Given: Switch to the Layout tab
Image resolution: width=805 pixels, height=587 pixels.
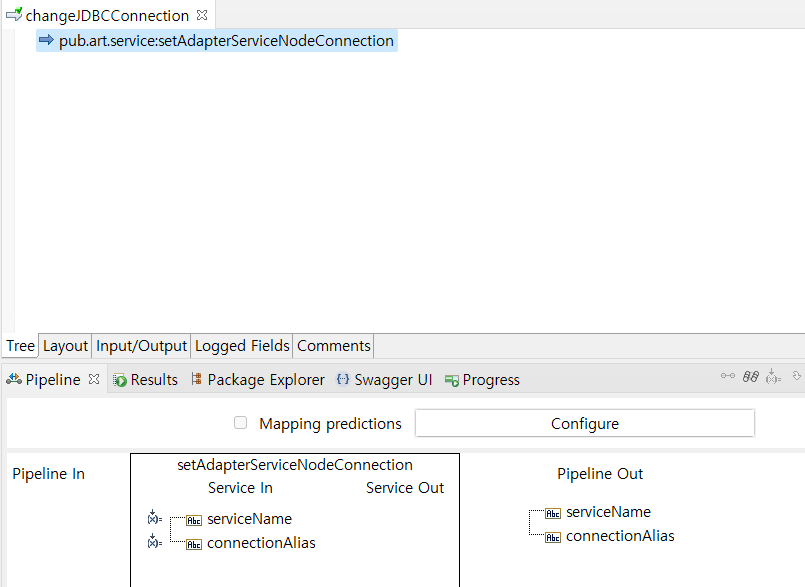Looking at the screenshot, I should [65, 346].
